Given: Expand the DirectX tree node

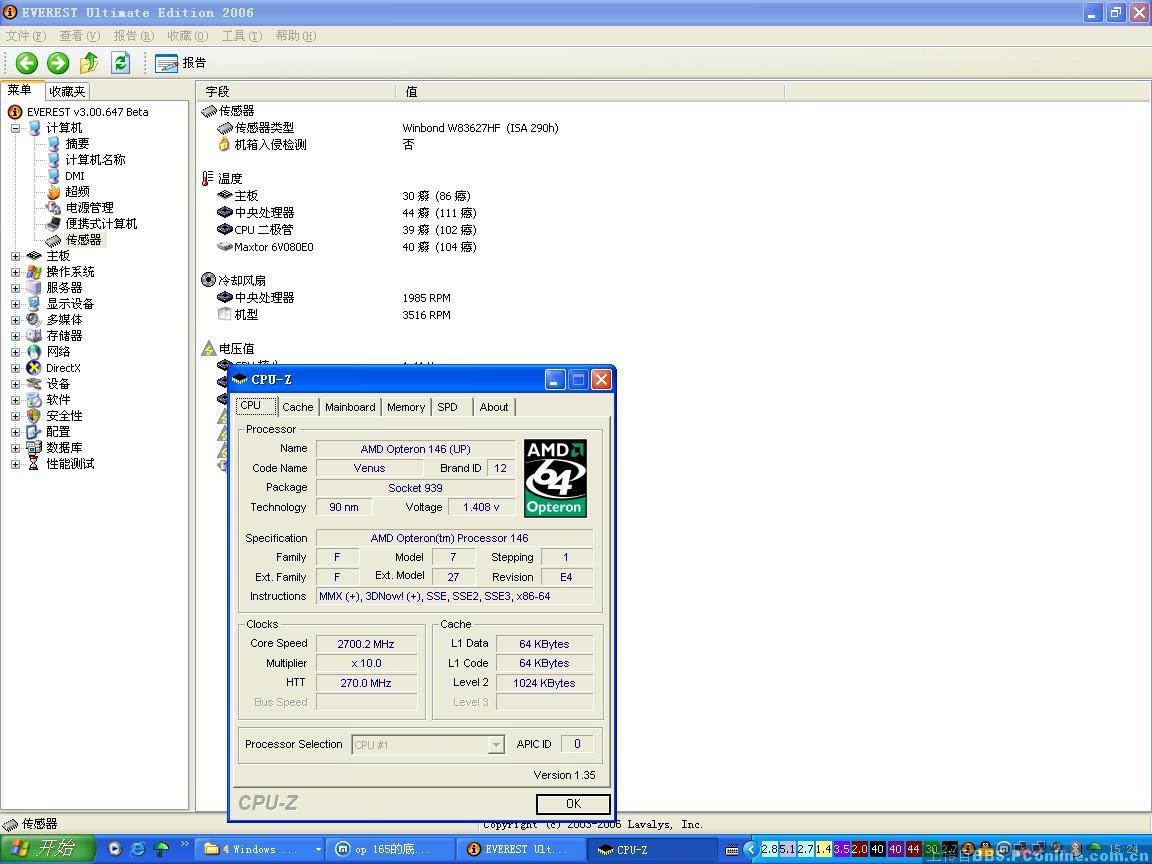Looking at the screenshot, I should (16, 368).
